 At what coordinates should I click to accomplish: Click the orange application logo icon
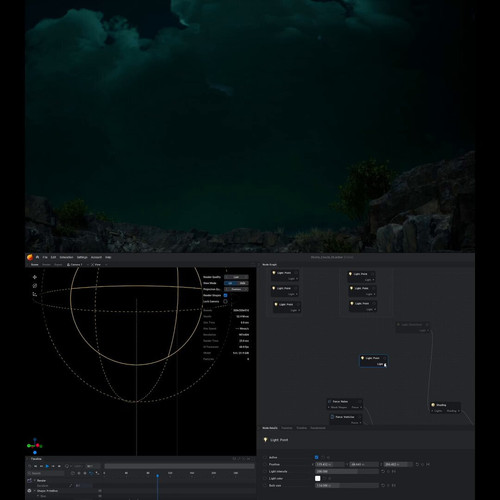30,257
